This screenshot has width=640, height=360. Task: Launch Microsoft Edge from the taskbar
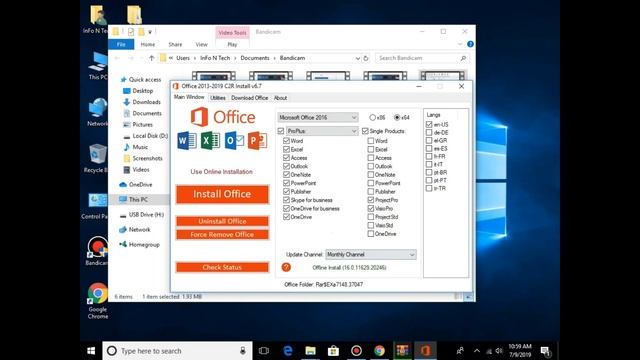coord(287,351)
